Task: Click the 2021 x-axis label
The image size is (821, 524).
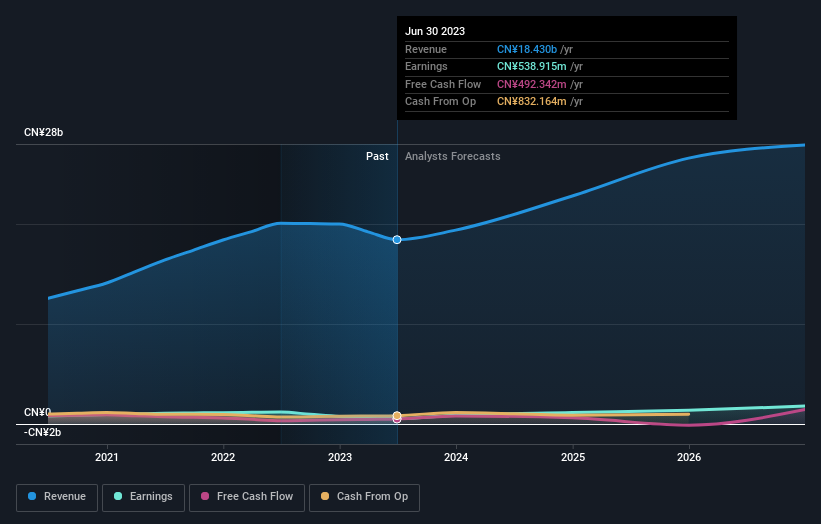Action: click(107, 457)
